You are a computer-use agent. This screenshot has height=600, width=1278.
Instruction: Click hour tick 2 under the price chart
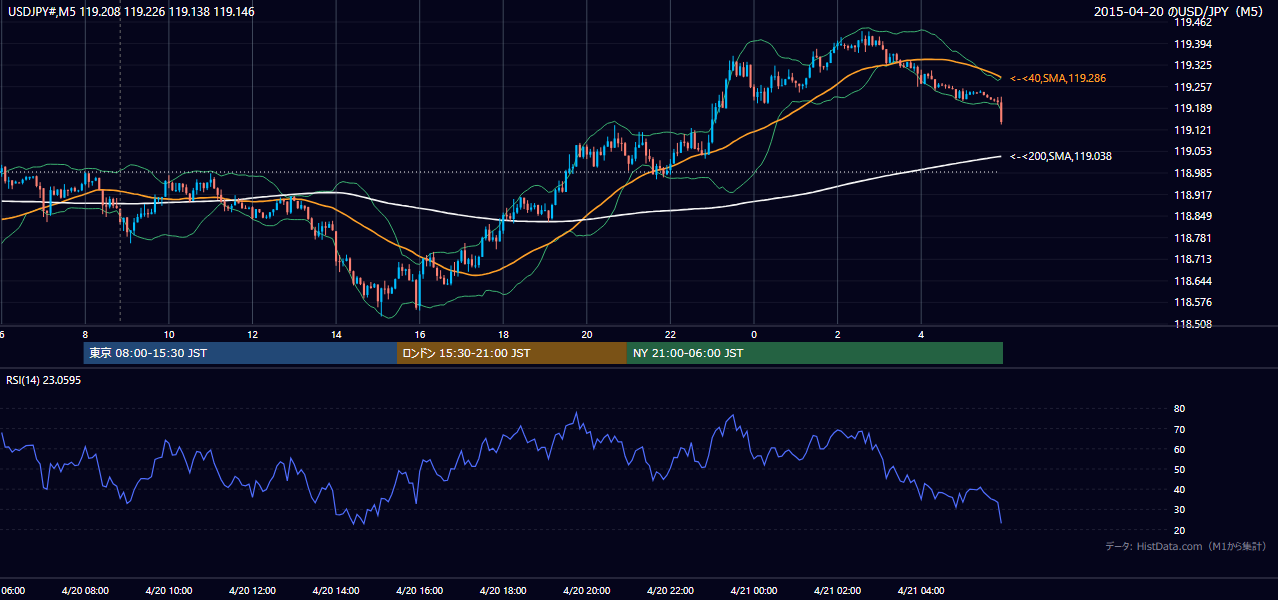838,335
